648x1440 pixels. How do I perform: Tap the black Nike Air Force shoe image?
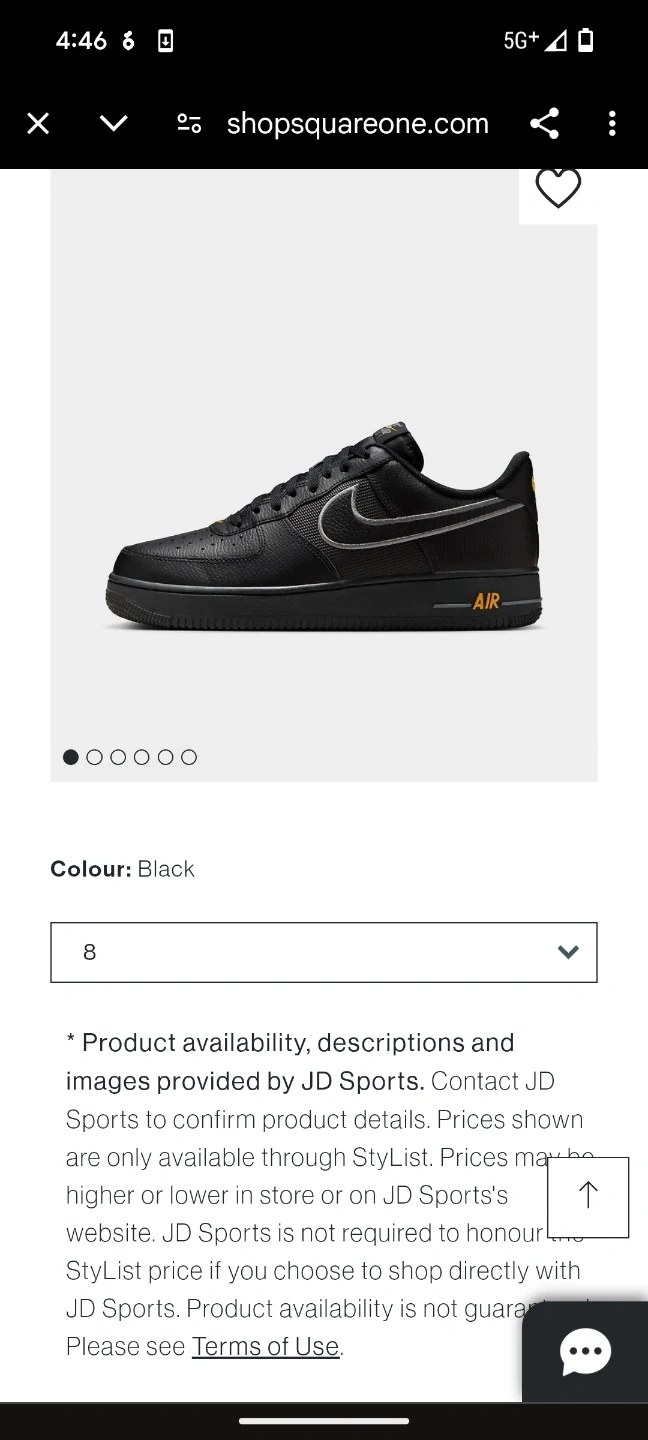click(x=324, y=530)
